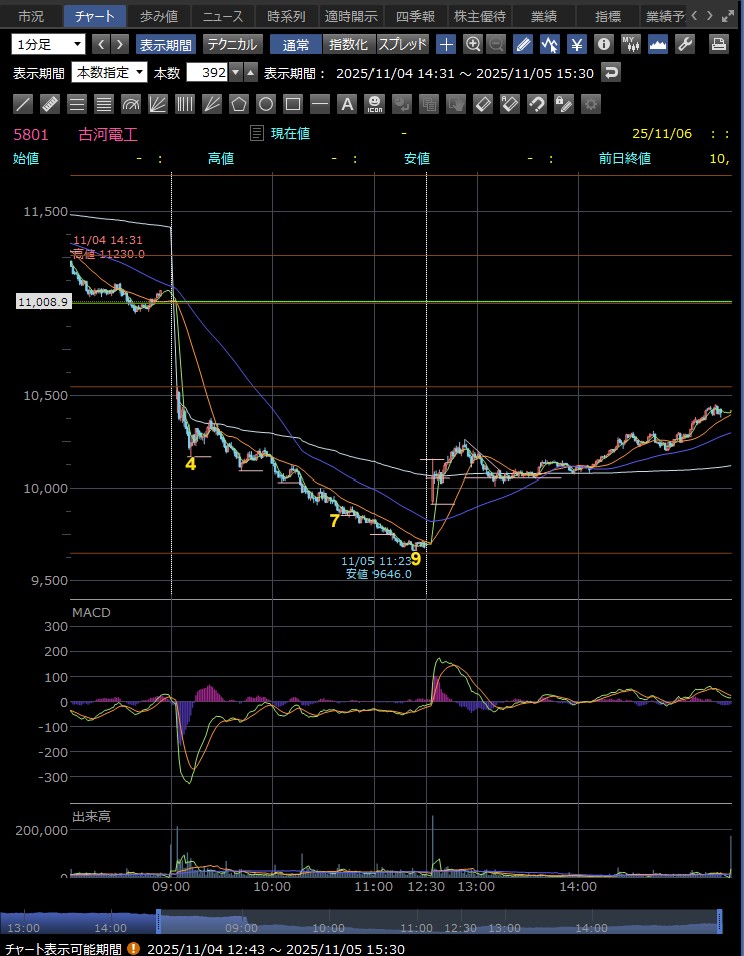The image size is (744, 956).
Task: Open the fullscreen expand control in the tab bar
Action: pos(727,16)
